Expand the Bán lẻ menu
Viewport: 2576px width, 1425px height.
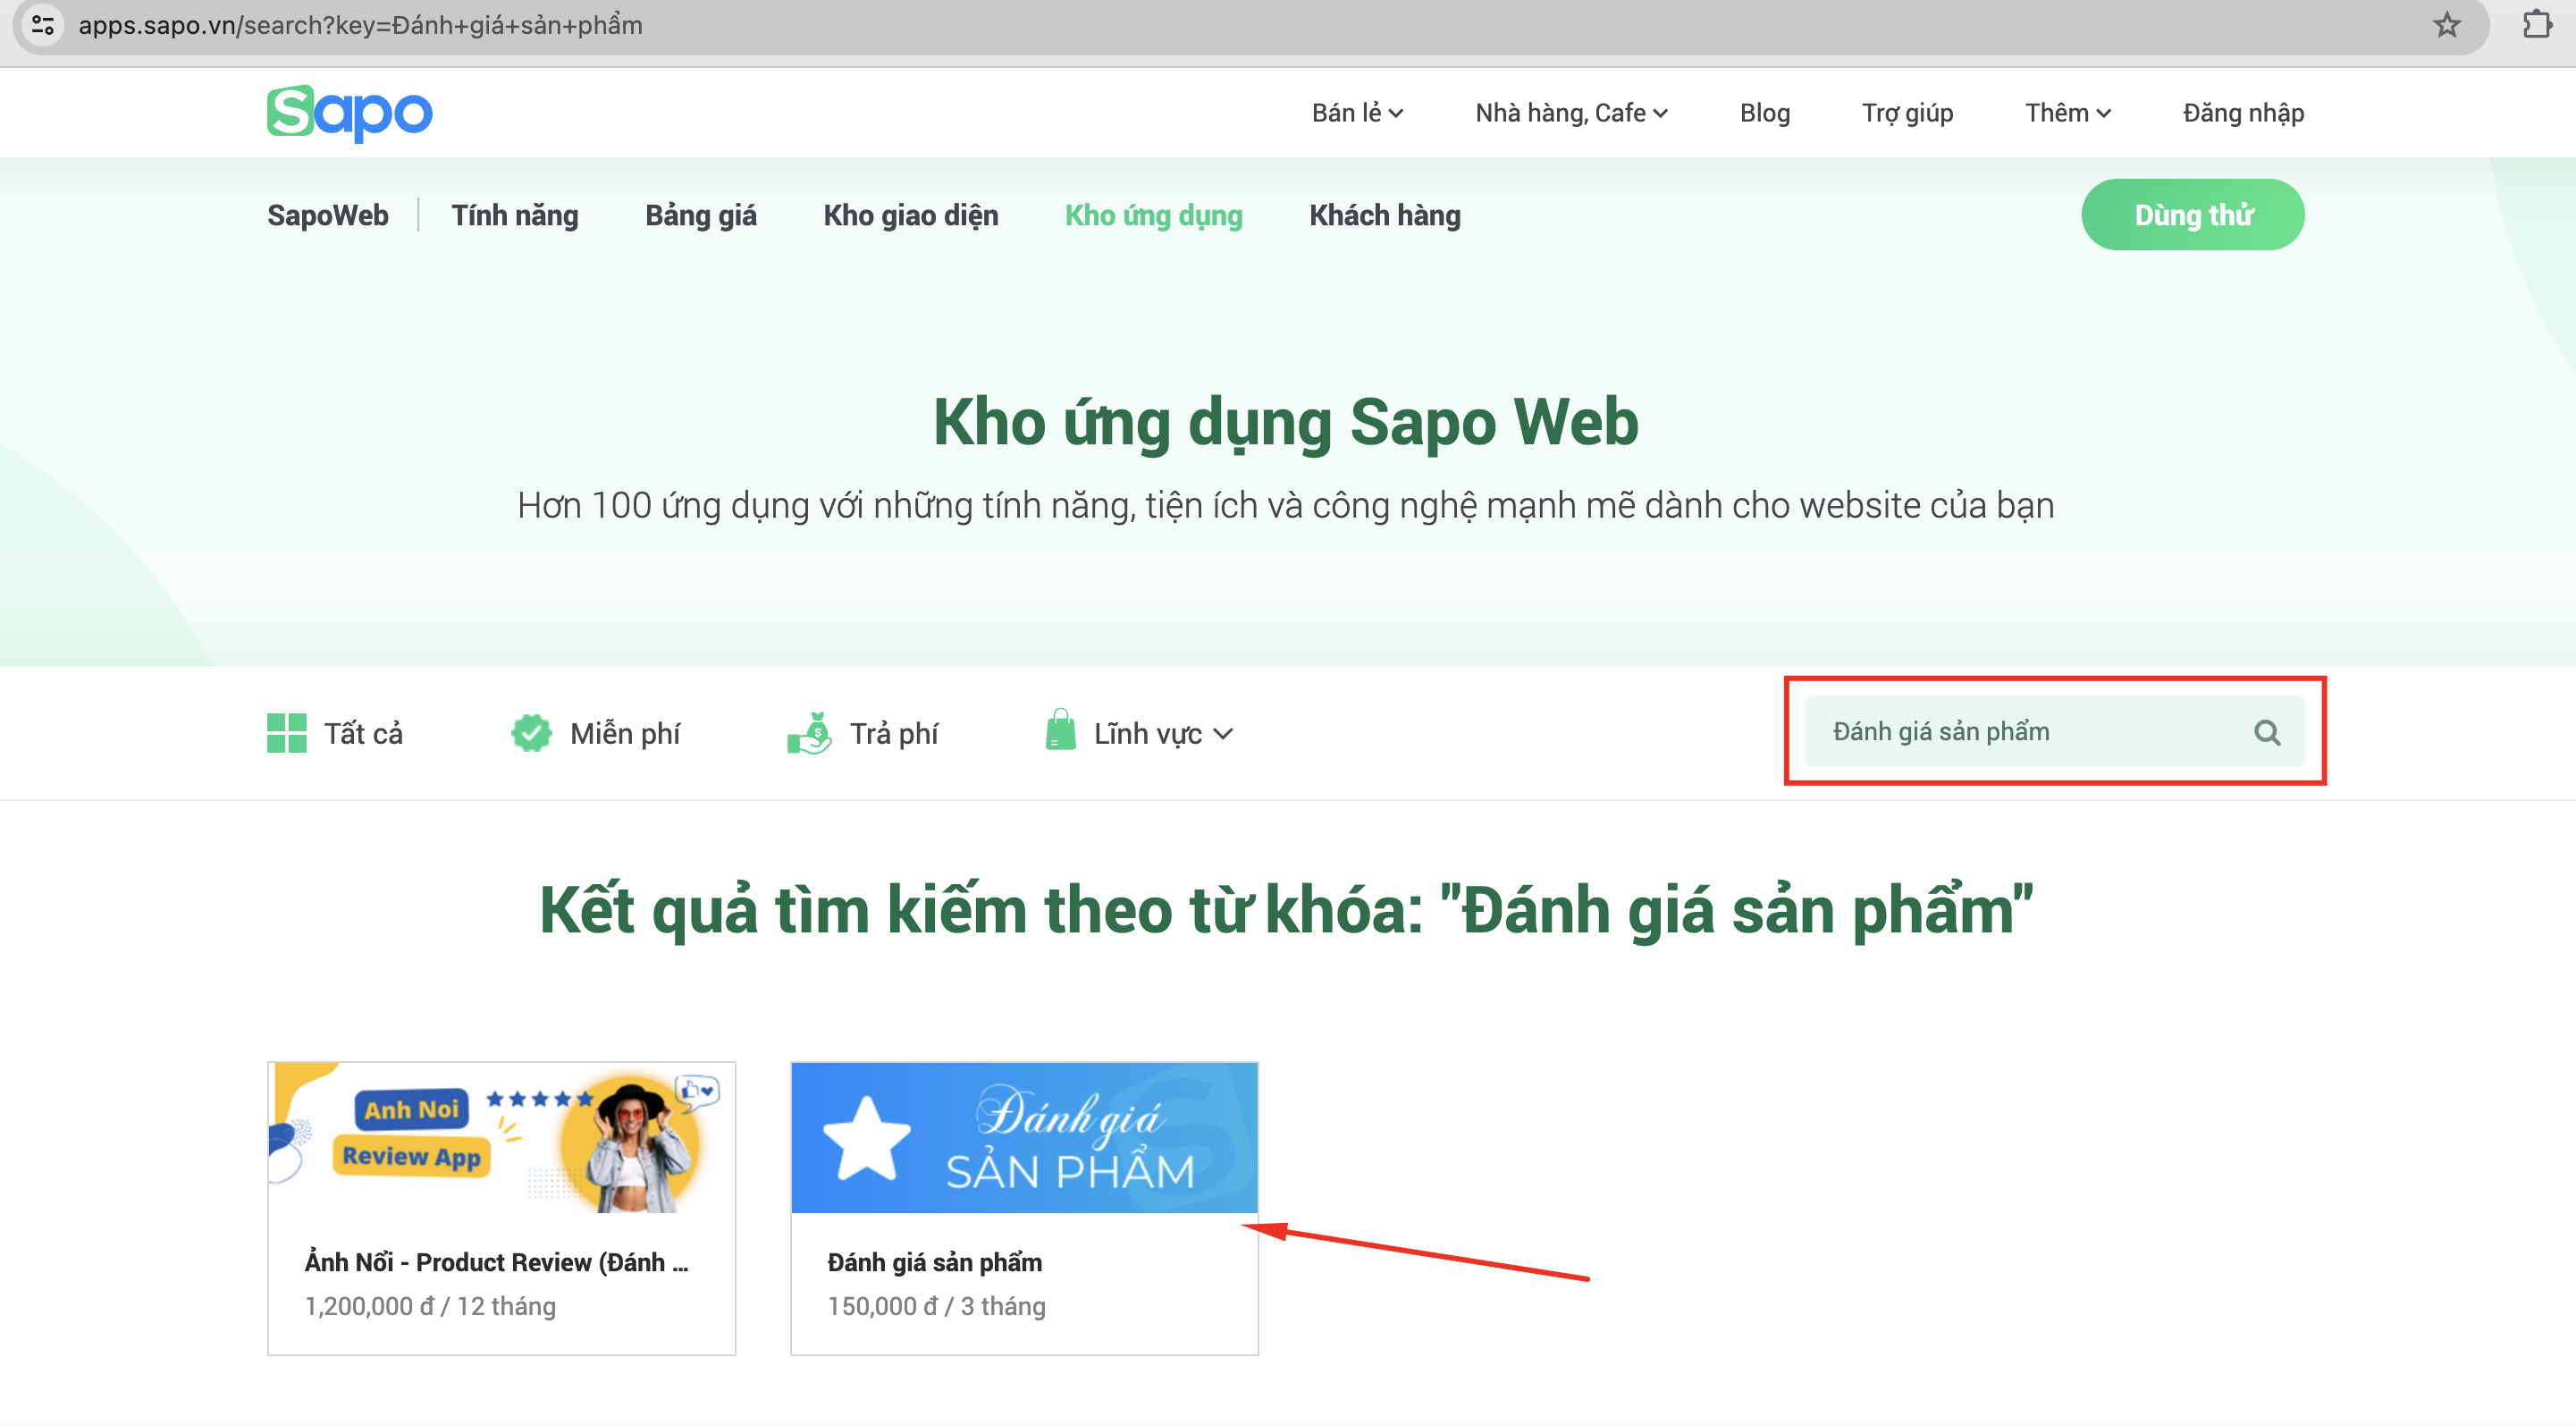(1357, 113)
